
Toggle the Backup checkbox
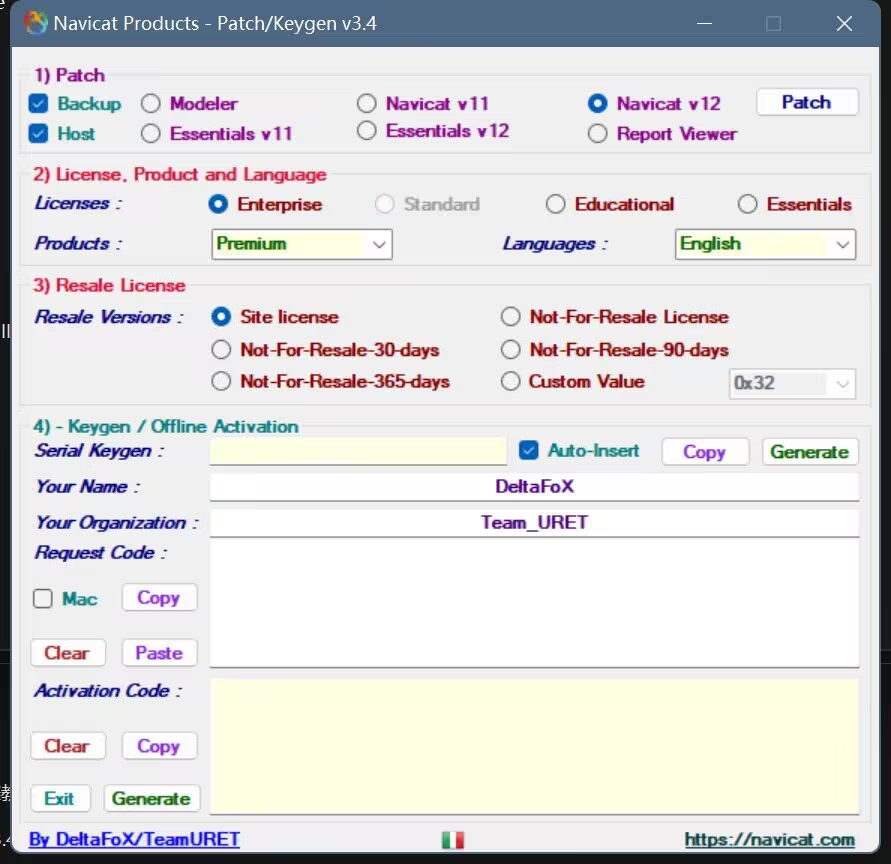(x=39, y=104)
